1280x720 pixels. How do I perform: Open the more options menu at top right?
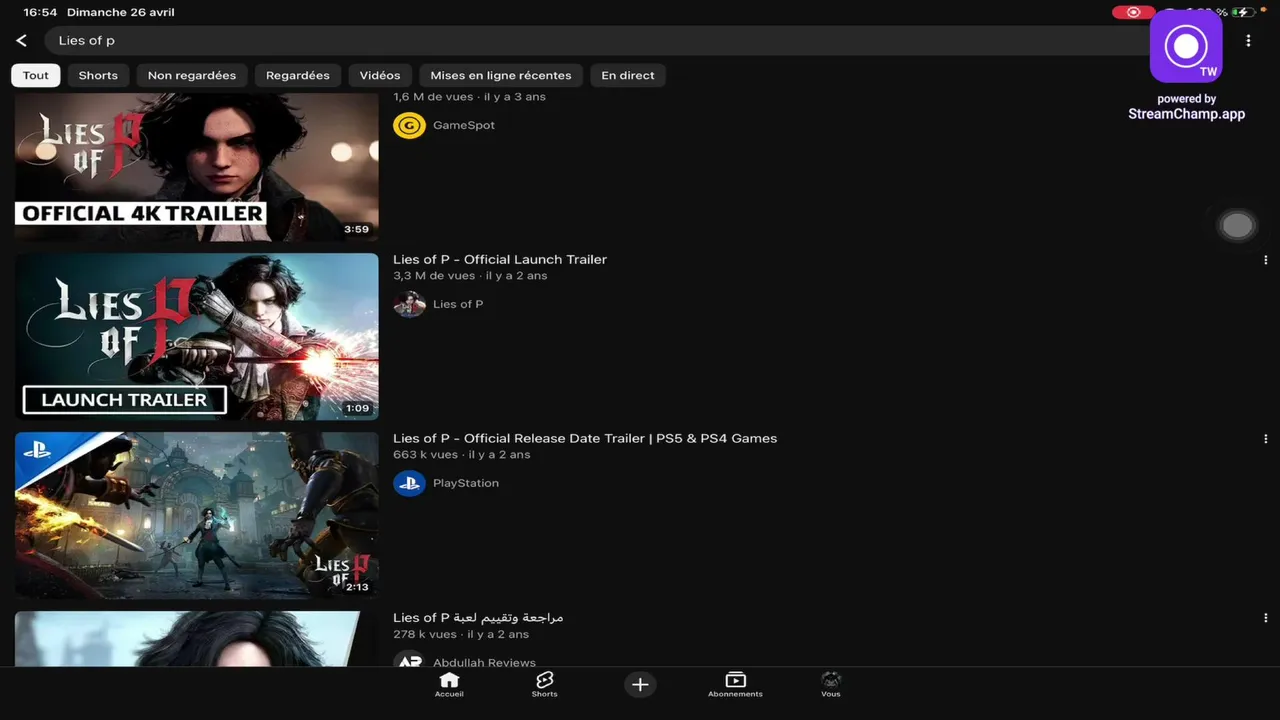tap(1248, 41)
